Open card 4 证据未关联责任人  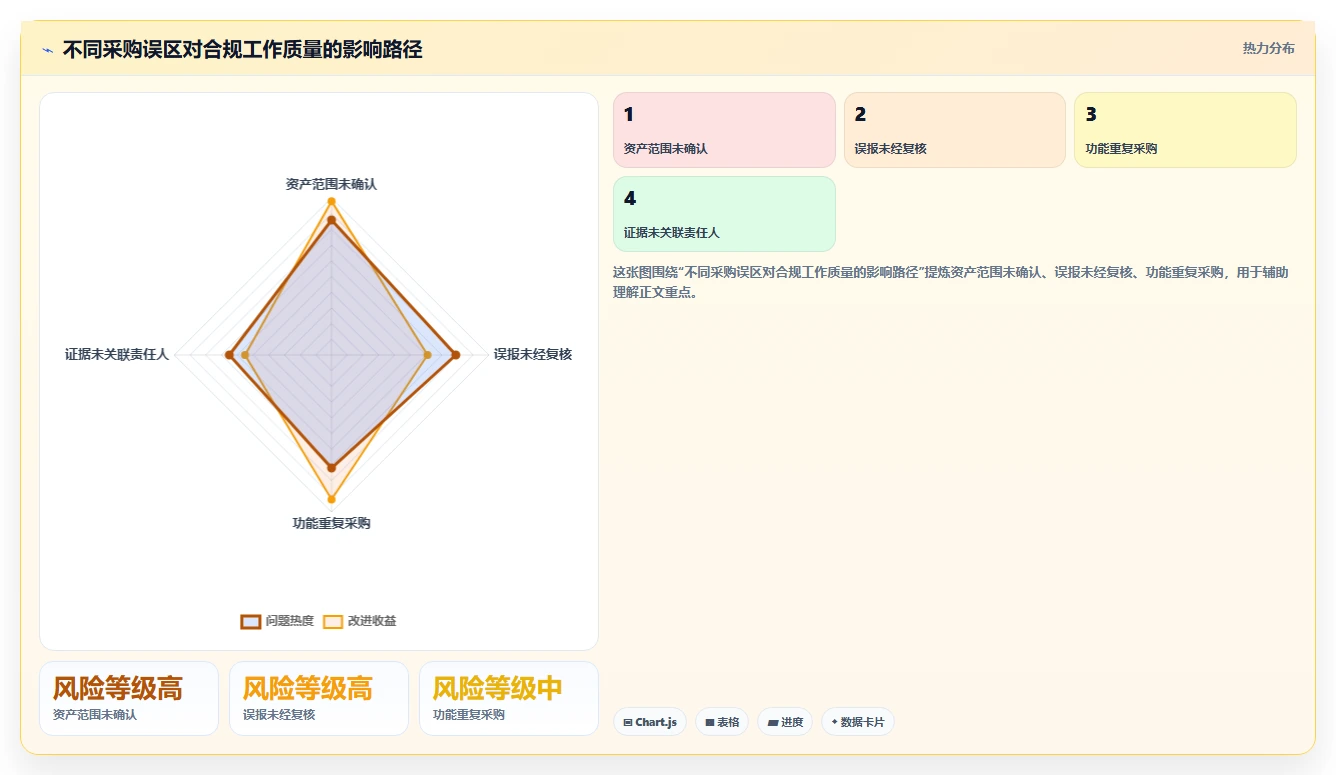[x=724, y=214]
